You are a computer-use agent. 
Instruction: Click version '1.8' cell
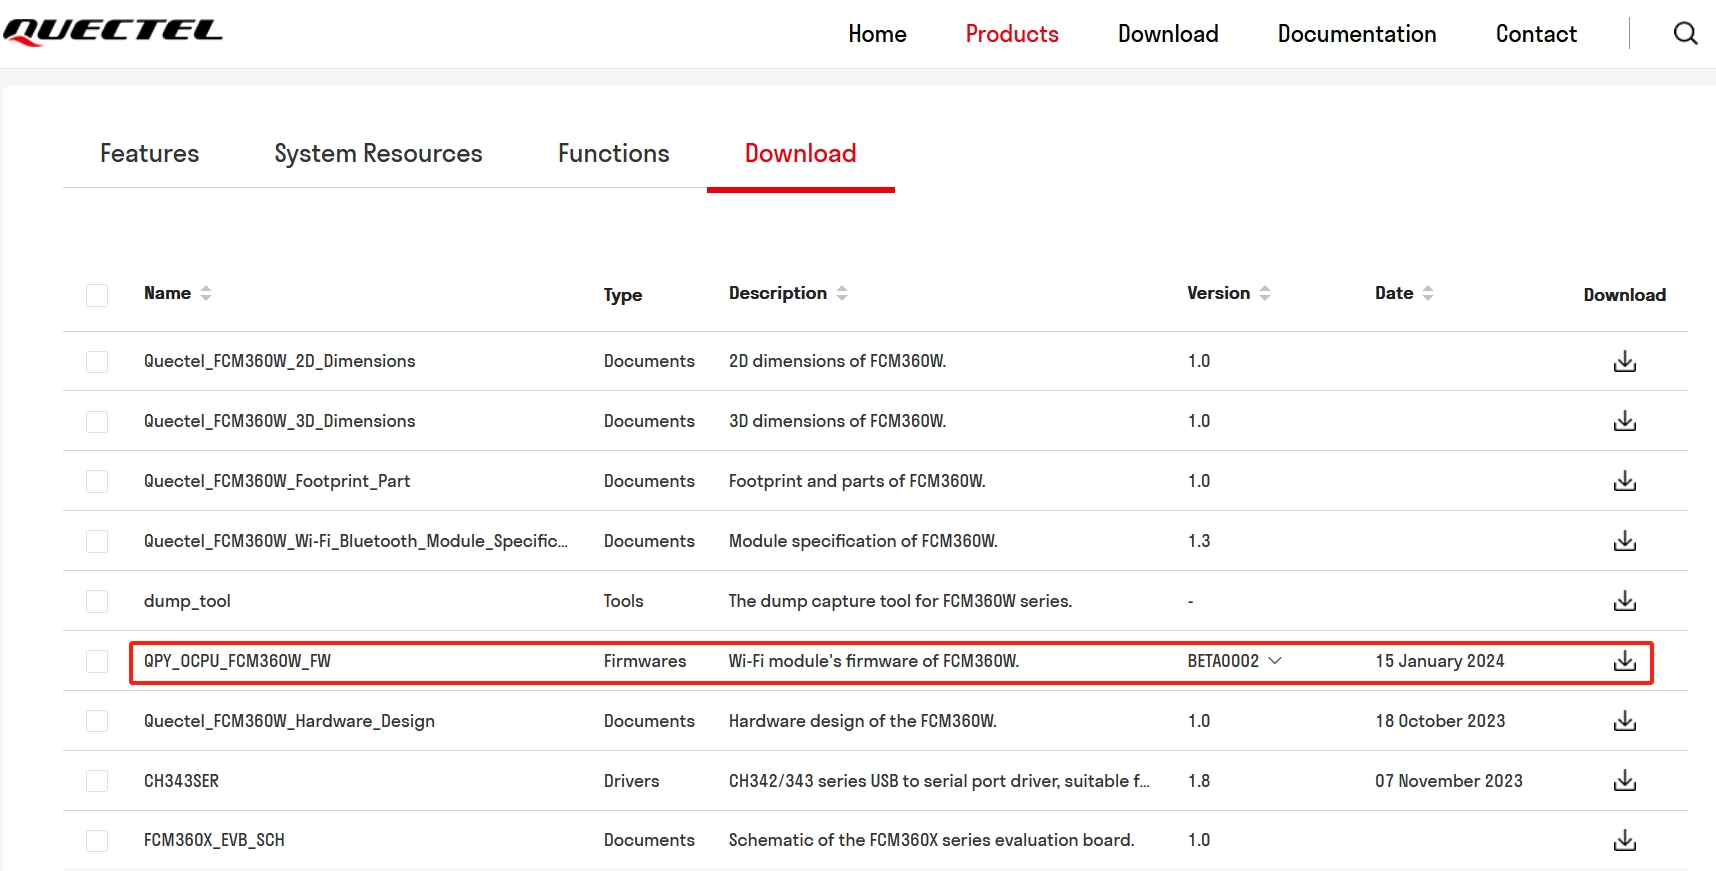pos(1199,781)
